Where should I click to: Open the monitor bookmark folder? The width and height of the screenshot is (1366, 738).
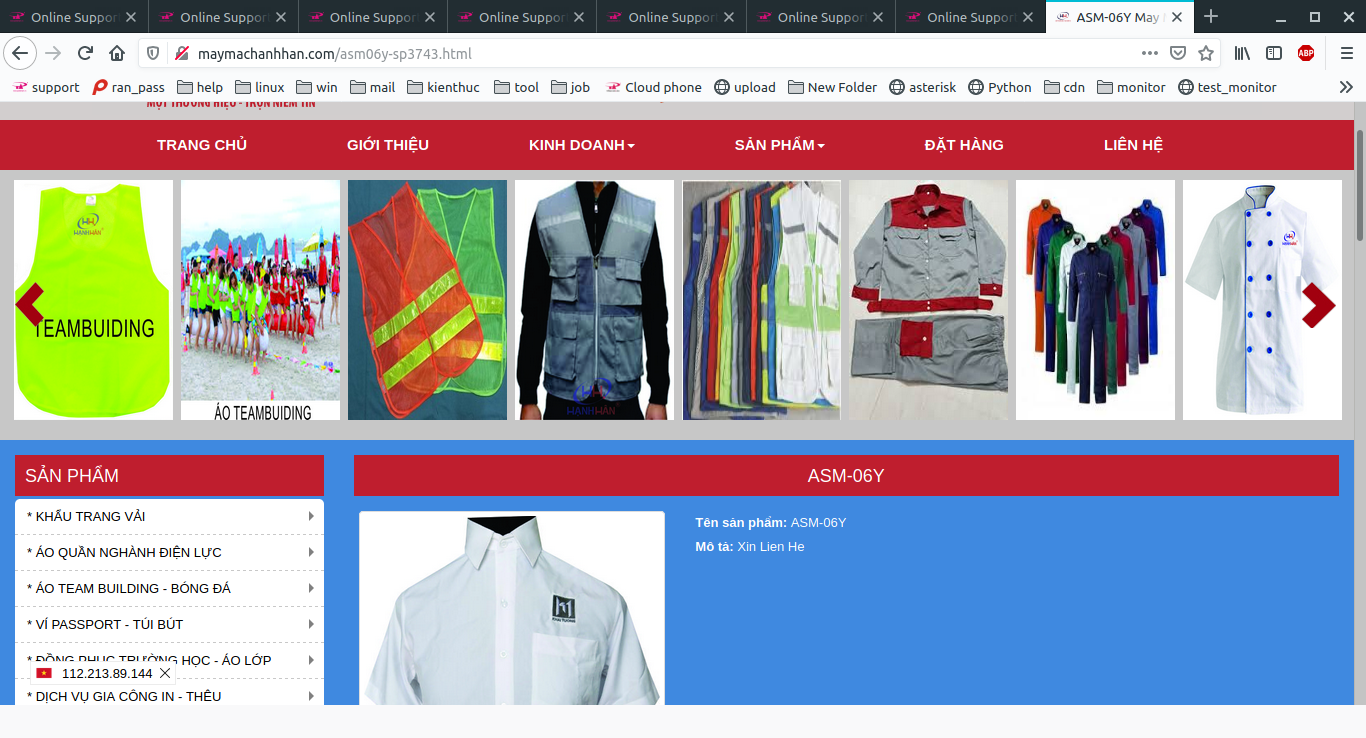[x=1131, y=87]
